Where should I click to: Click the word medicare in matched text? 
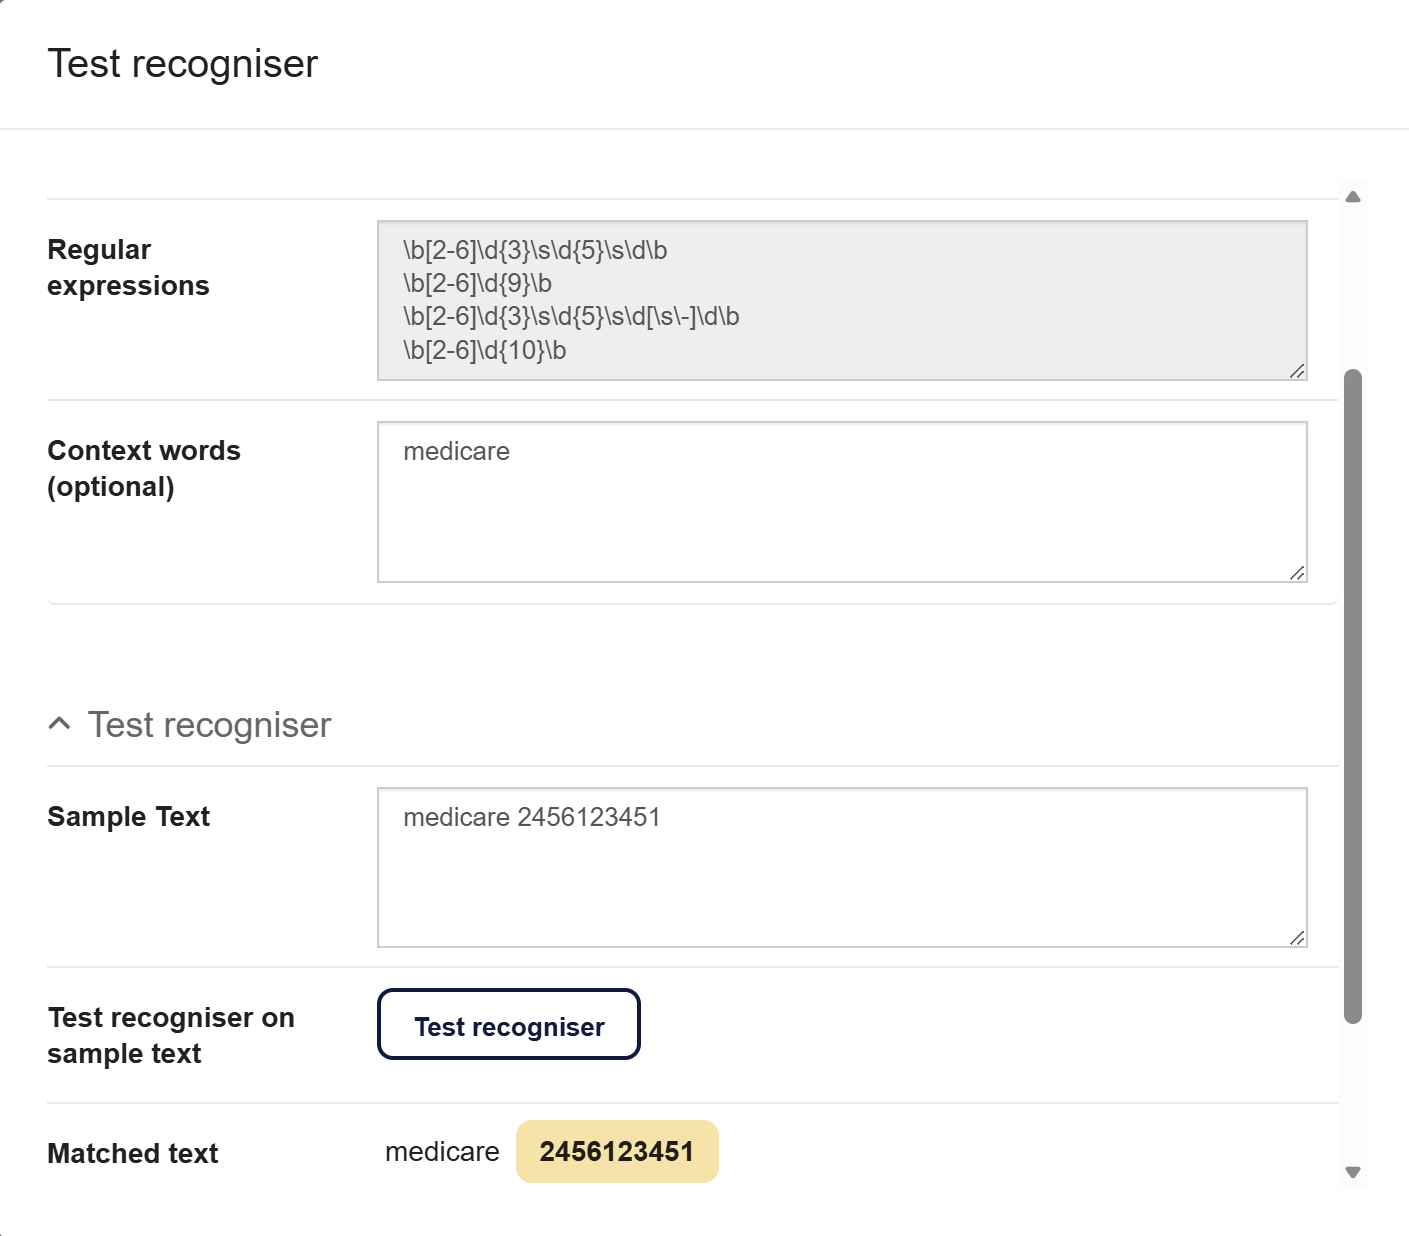[x=442, y=1152]
